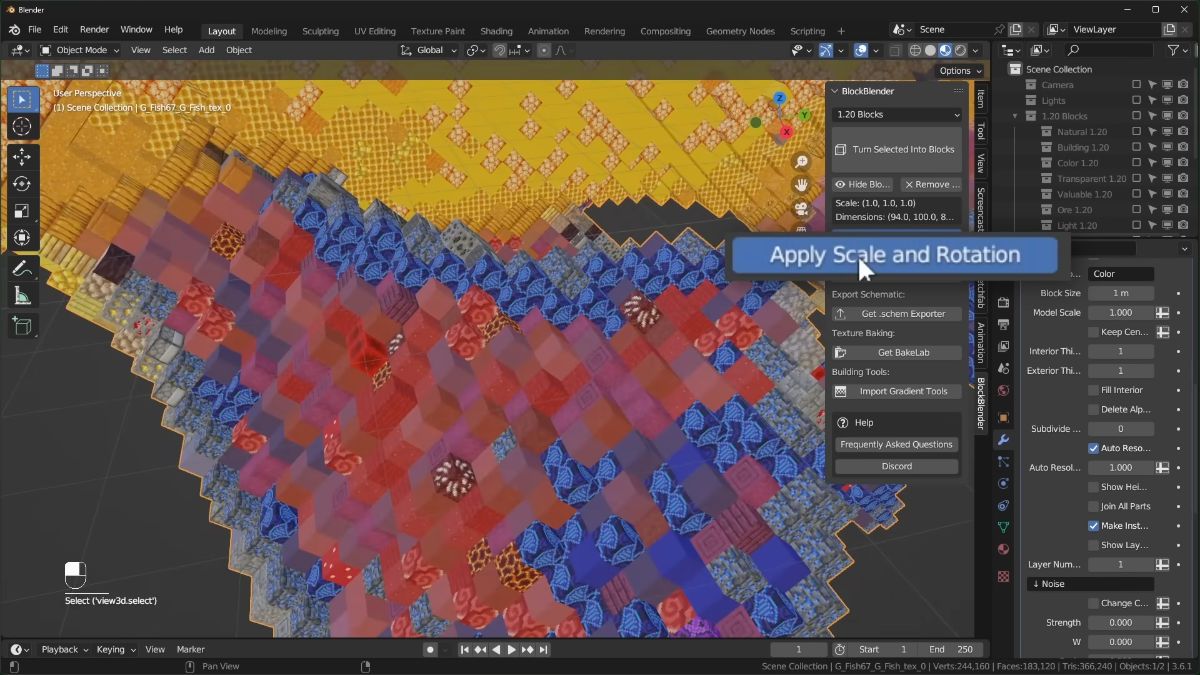Select the Rotate tool in the toolbar

tap(22, 184)
